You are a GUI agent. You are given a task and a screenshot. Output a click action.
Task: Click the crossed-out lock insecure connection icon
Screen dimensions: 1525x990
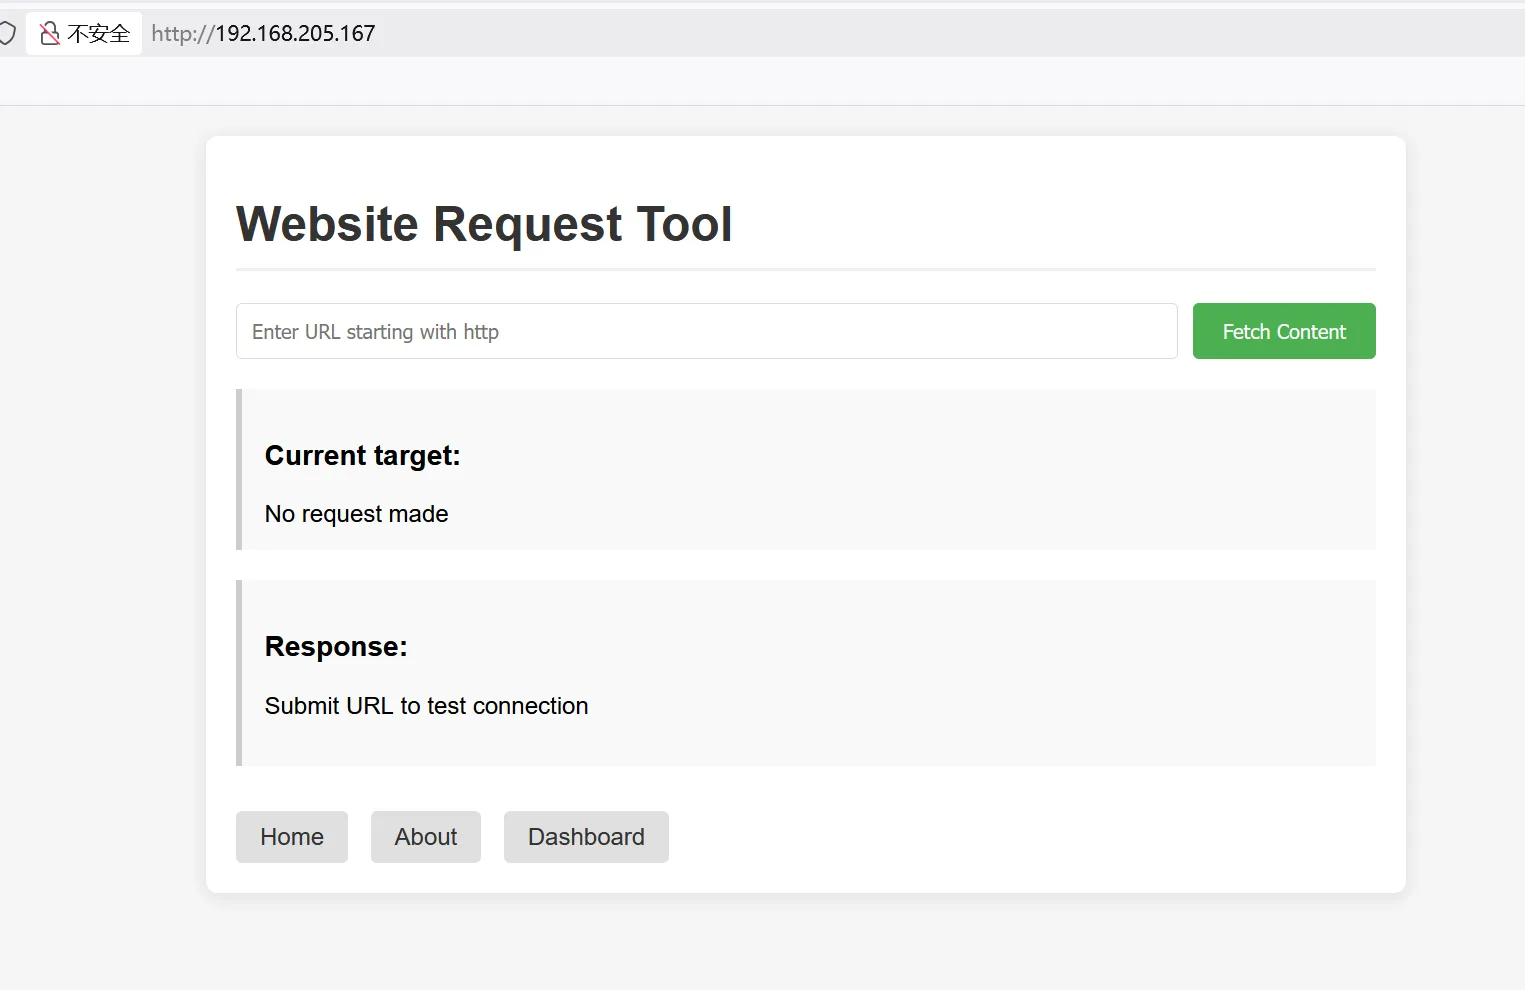point(49,34)
